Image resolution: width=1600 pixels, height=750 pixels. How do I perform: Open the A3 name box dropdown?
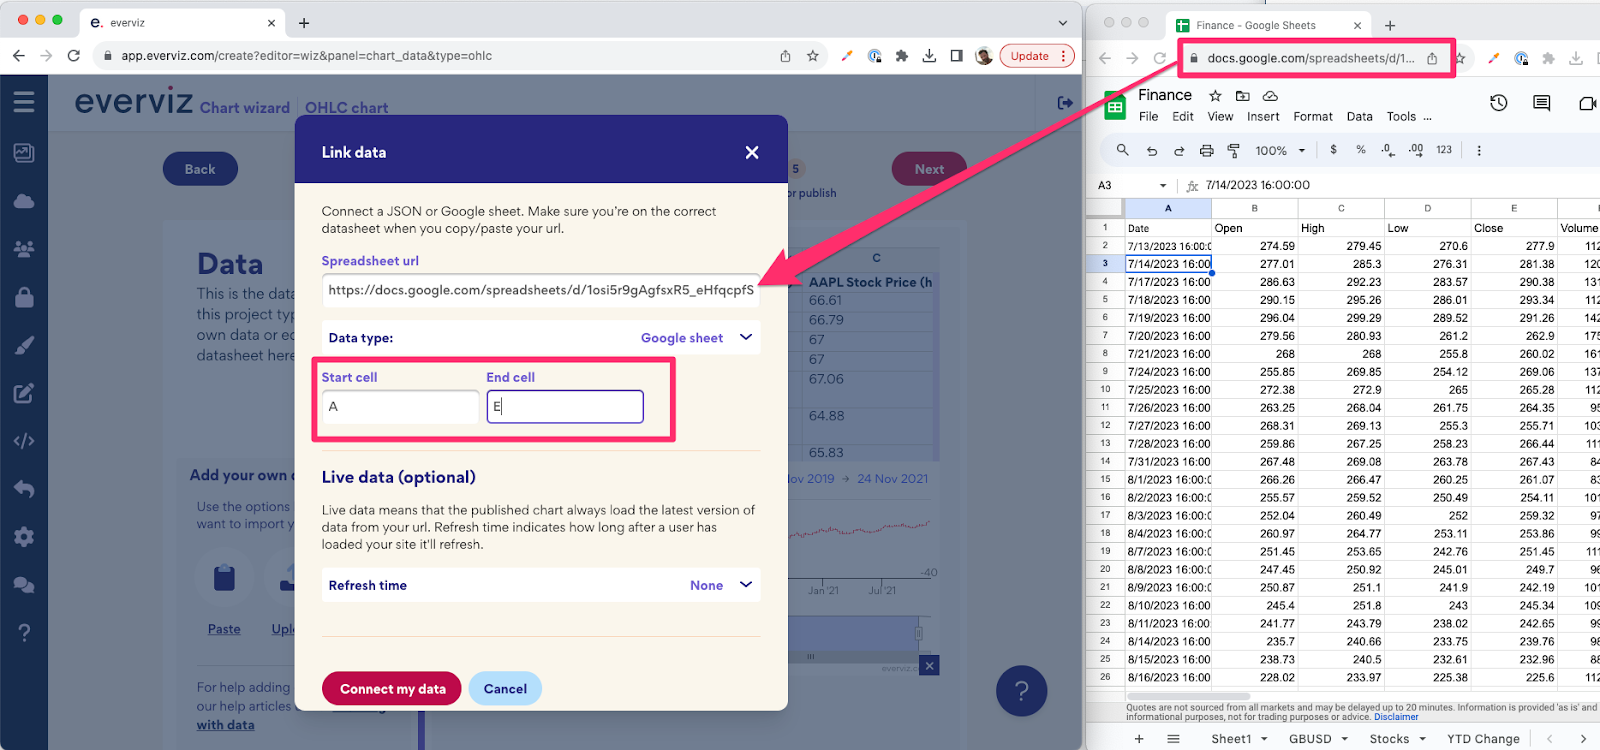pyautogui.click(x=1163, y=186)
